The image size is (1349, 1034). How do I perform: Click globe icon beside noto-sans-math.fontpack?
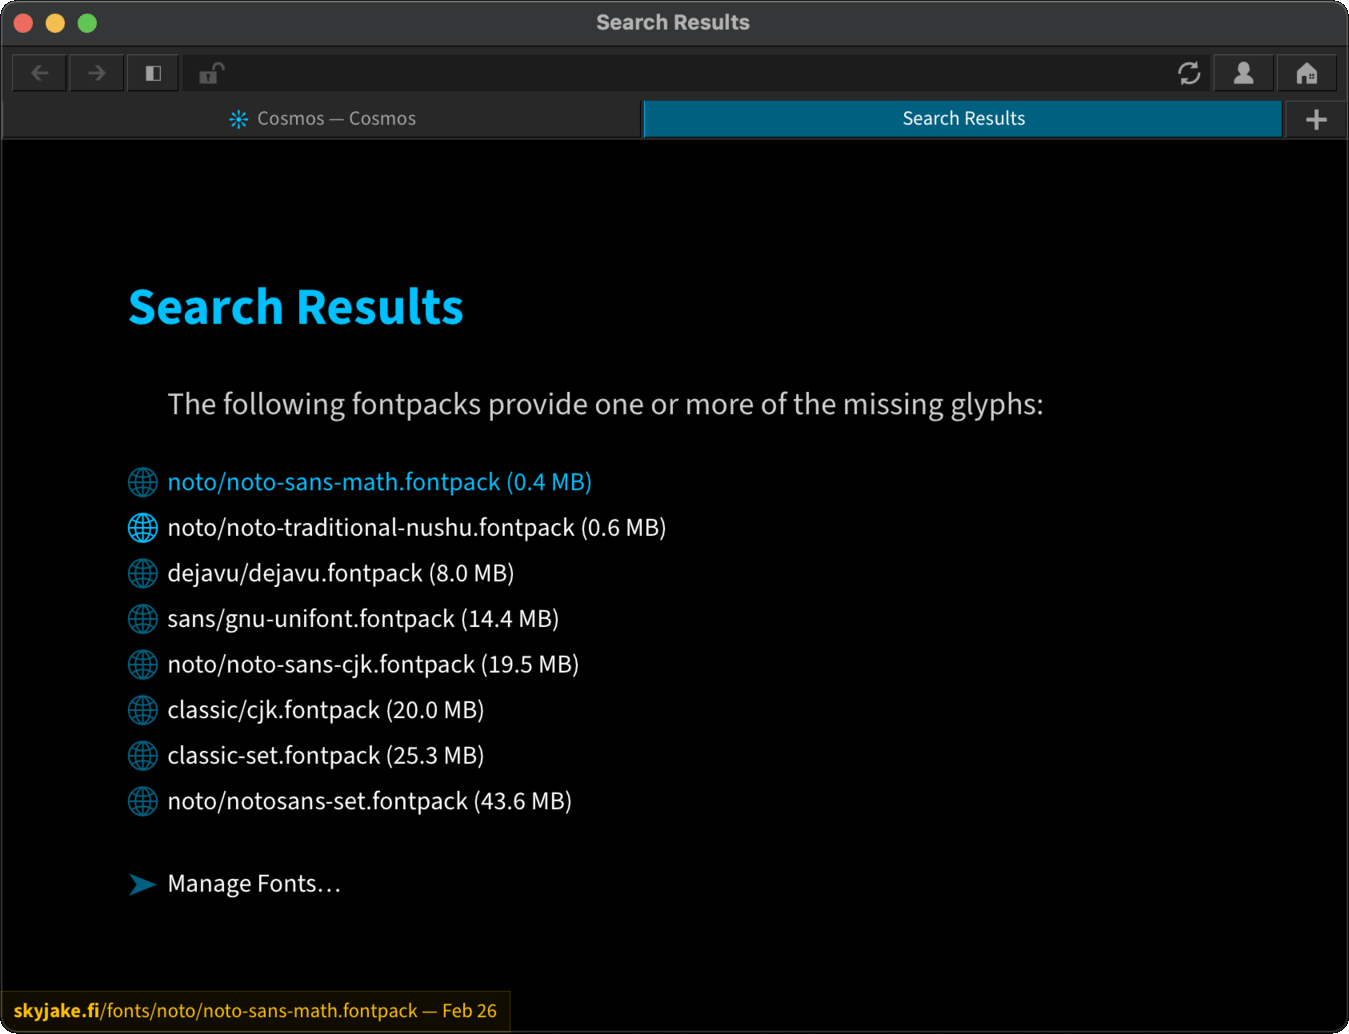coord(143,482)
